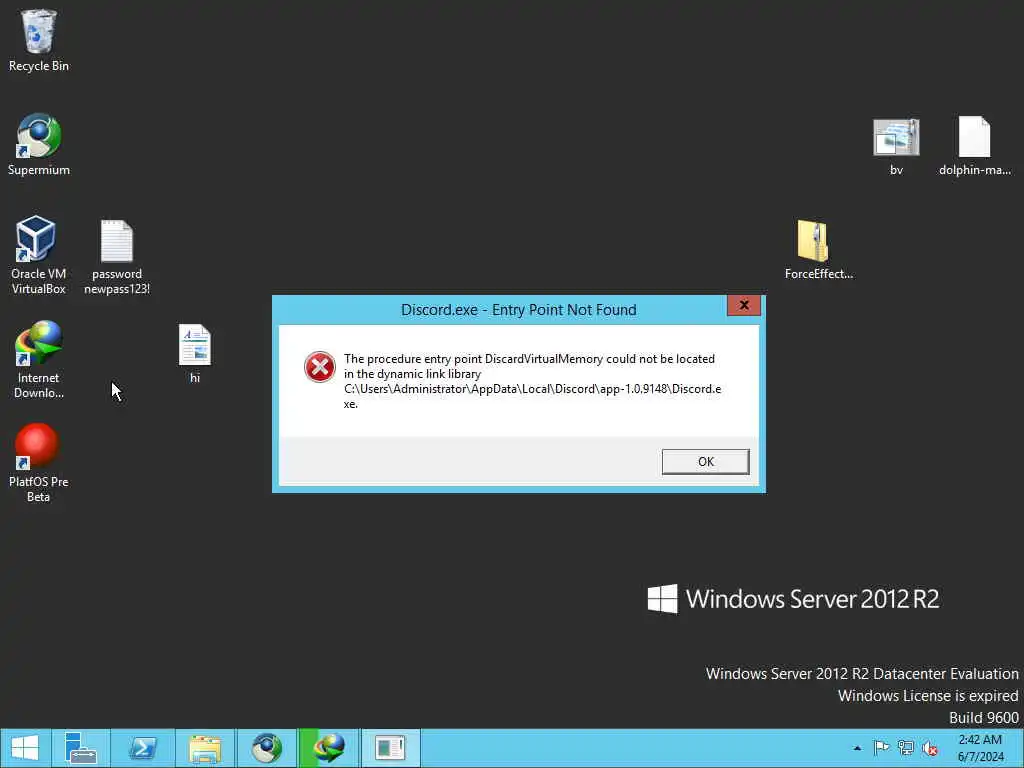Open the Start button on taskbar
Screen dimensions: 1024x768
[x=25, y=748]
